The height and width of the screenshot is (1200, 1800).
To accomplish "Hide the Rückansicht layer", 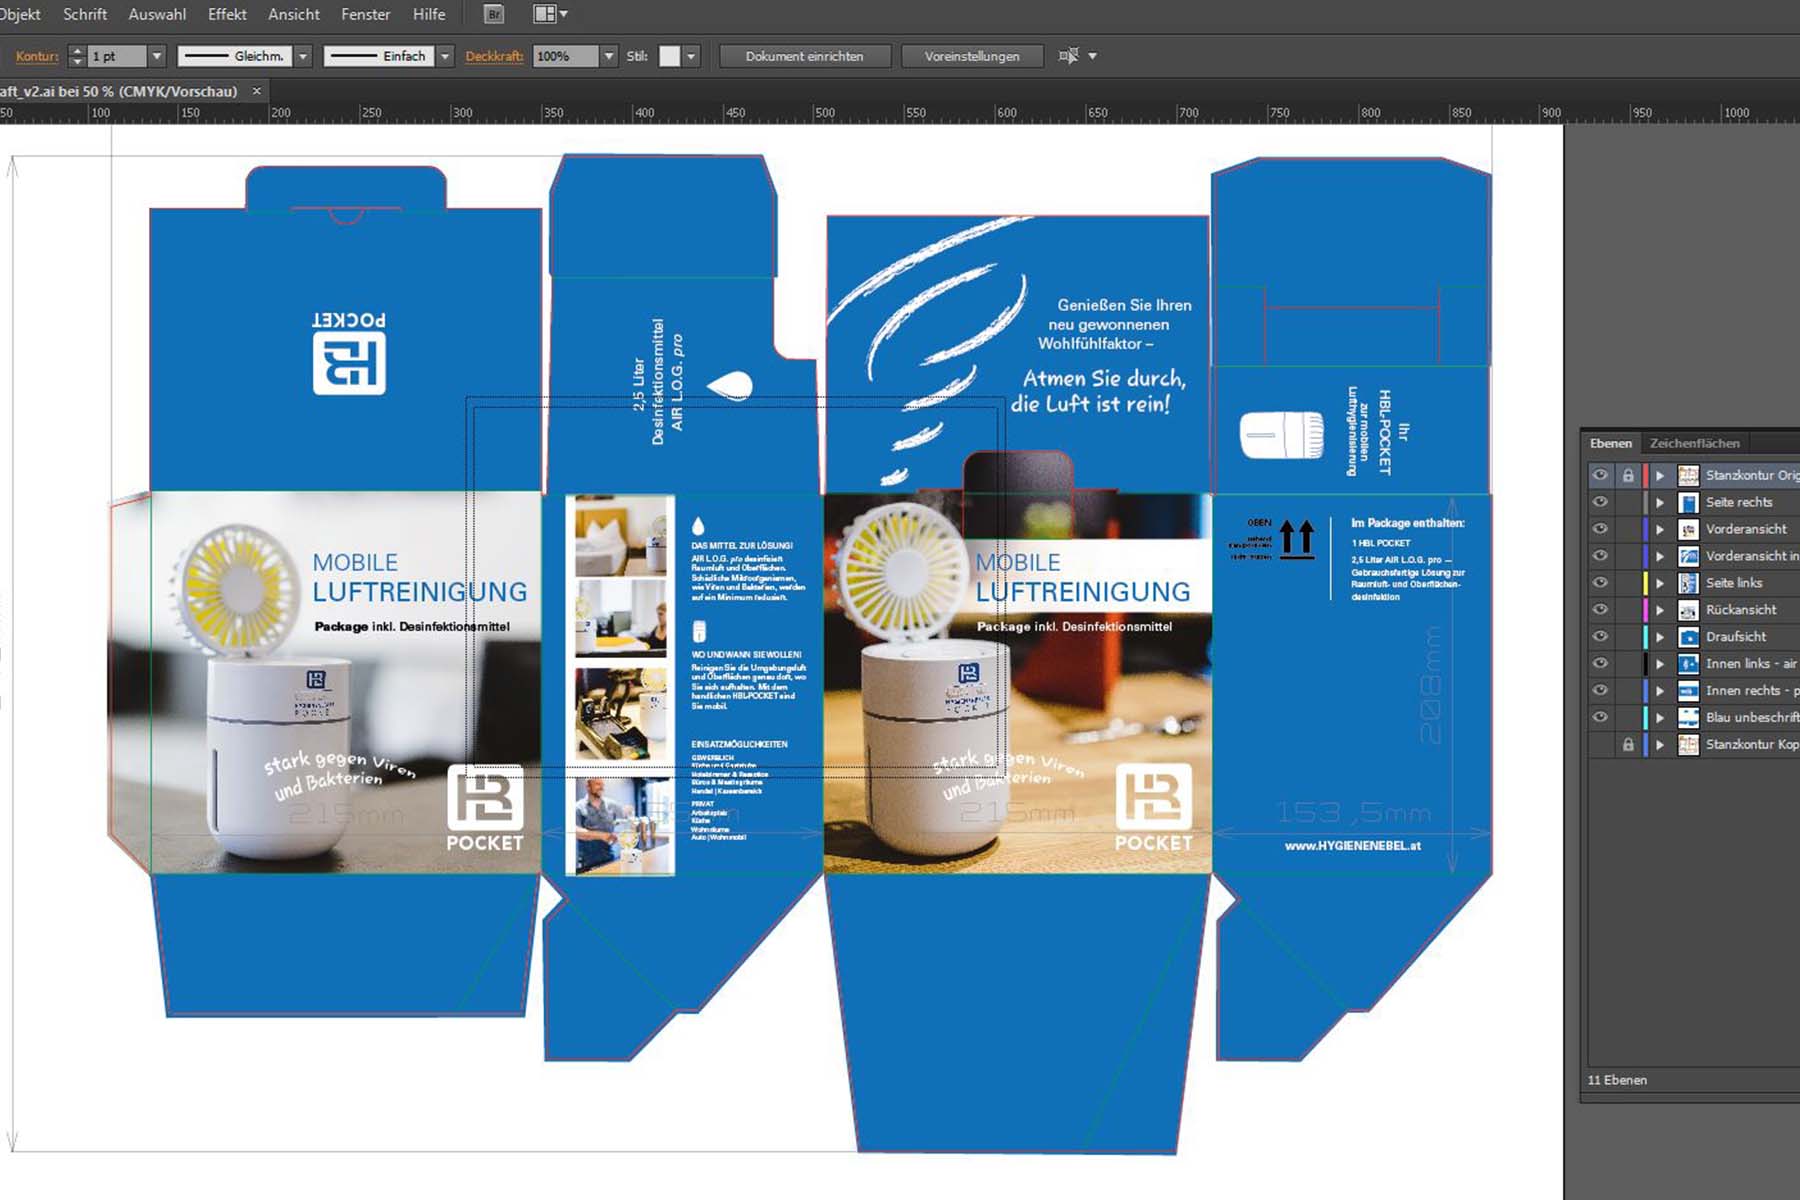I will [x=1600, y=610].
